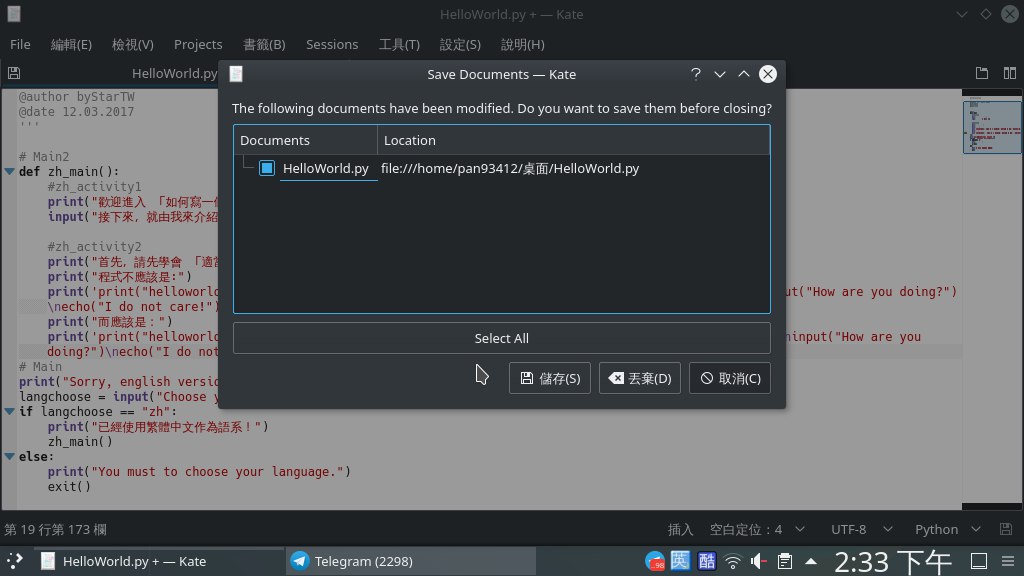
Task: Click the 英 input method tray icon
Action: 680,561
